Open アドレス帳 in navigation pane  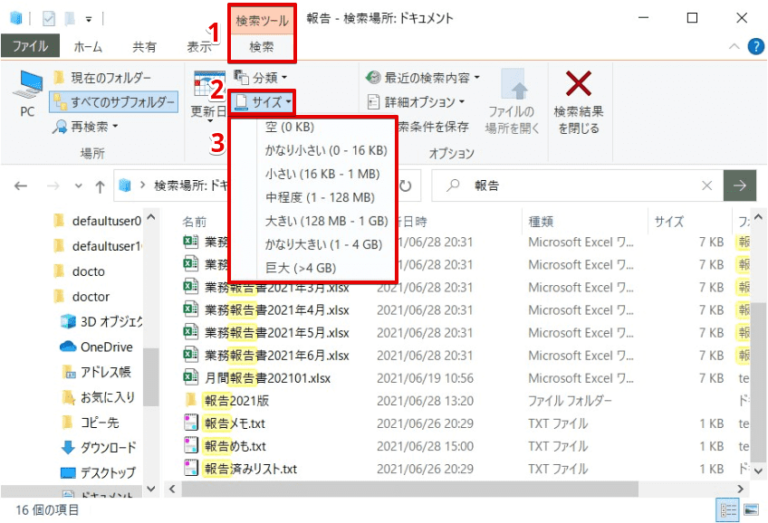(96, 372)
